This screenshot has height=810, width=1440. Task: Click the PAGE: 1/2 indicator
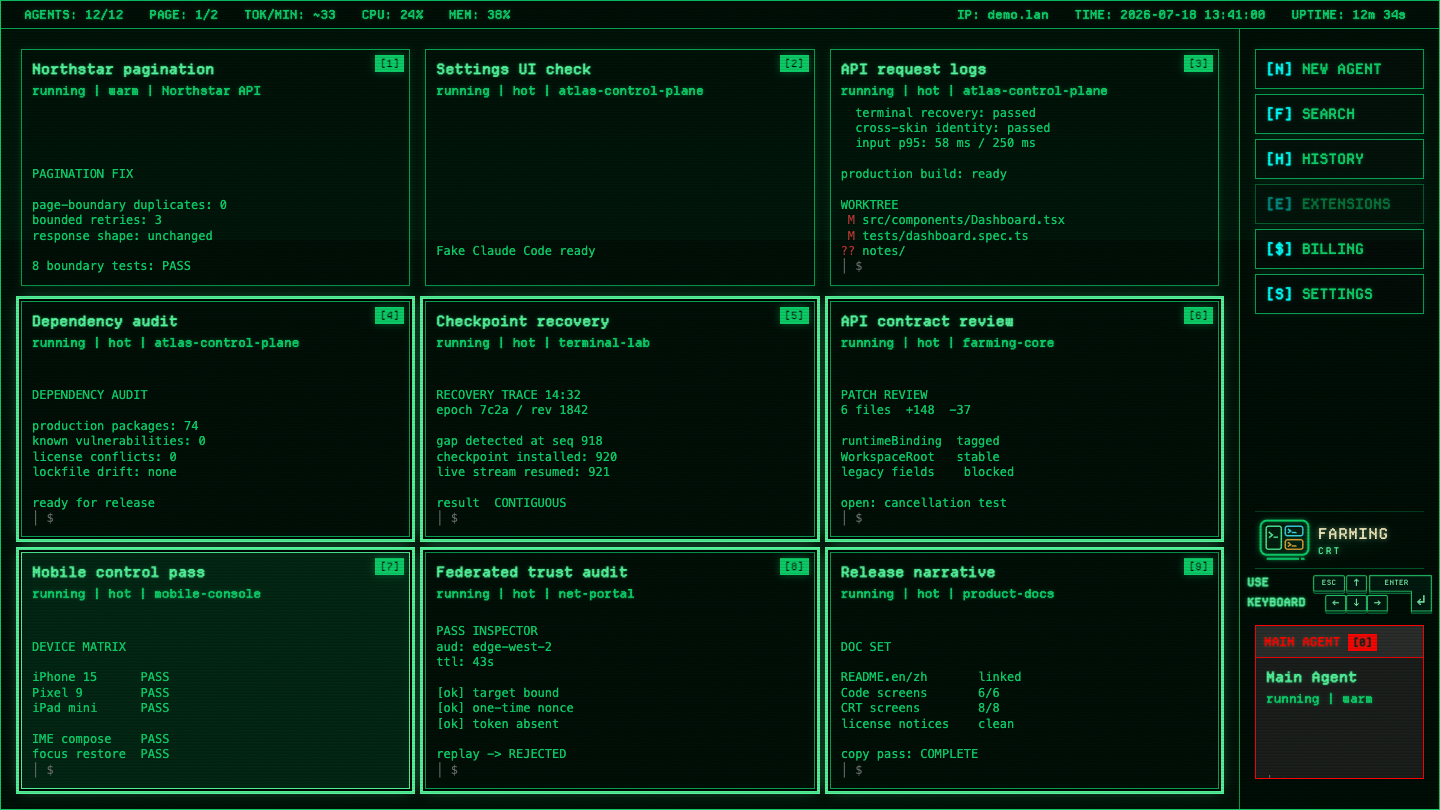(x=183, y=15)
